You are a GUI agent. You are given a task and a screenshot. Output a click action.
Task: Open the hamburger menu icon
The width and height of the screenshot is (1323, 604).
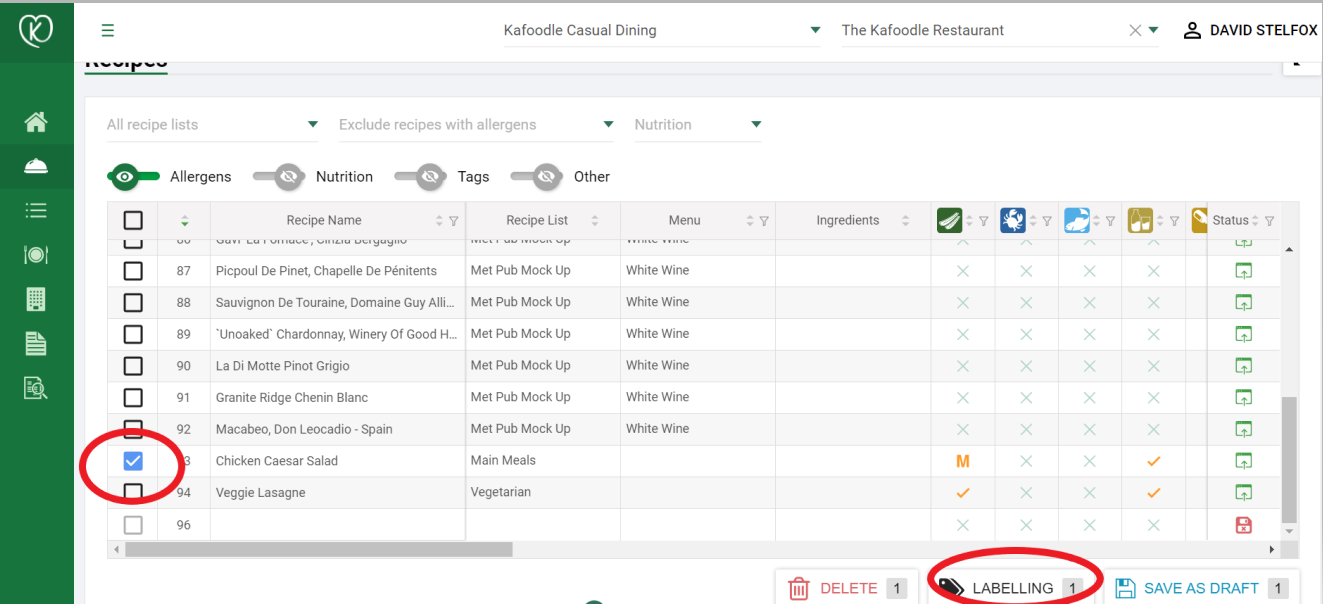[107, 30]
